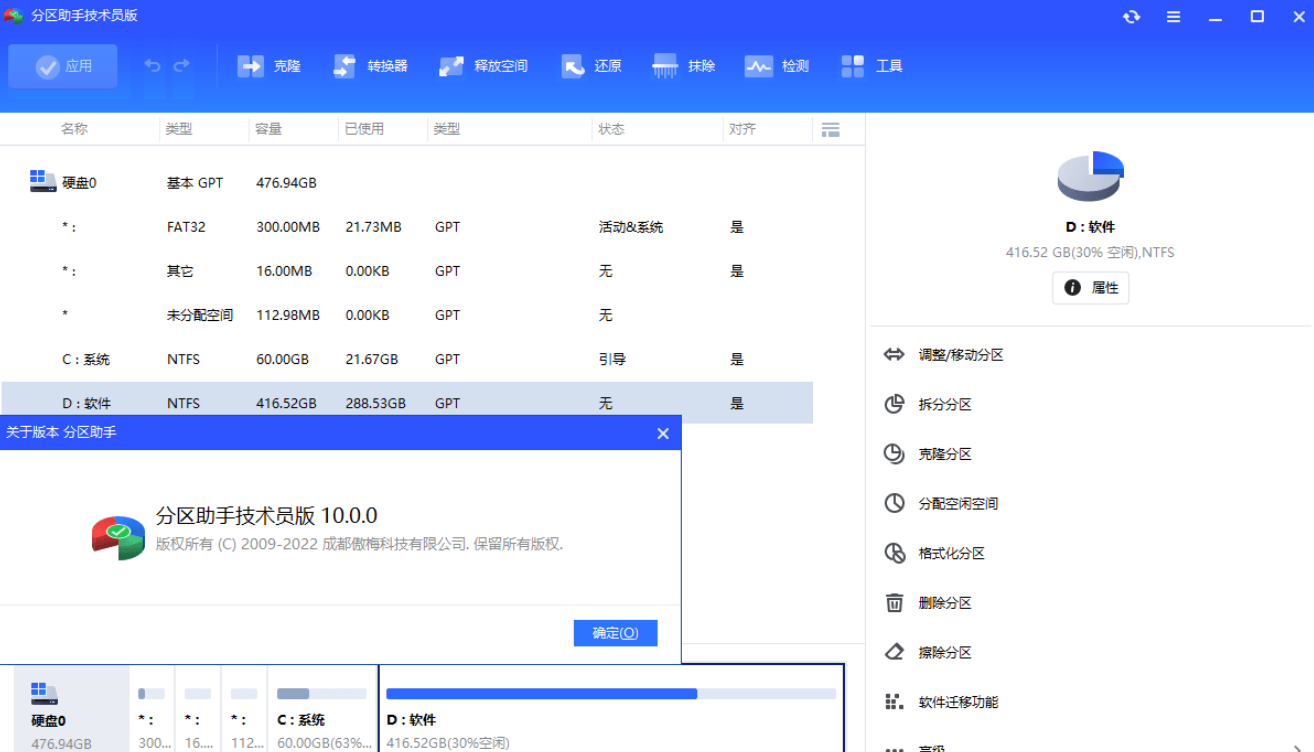Click the redo arrow icon
Screen dimensions: 1314x752
181,66
